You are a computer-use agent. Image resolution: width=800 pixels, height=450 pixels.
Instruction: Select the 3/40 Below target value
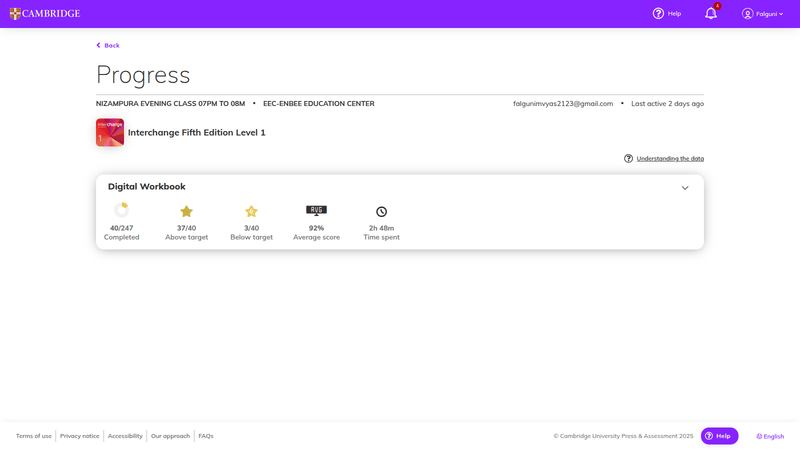click(x=251, y=228)
